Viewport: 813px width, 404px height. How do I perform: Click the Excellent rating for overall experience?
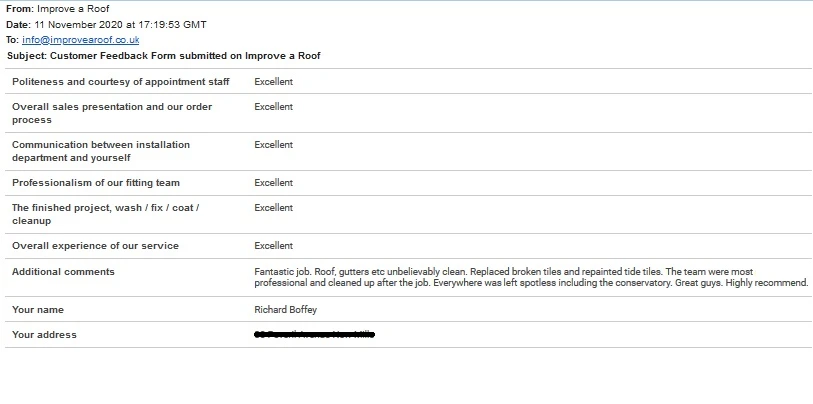[x=273, y=246]
